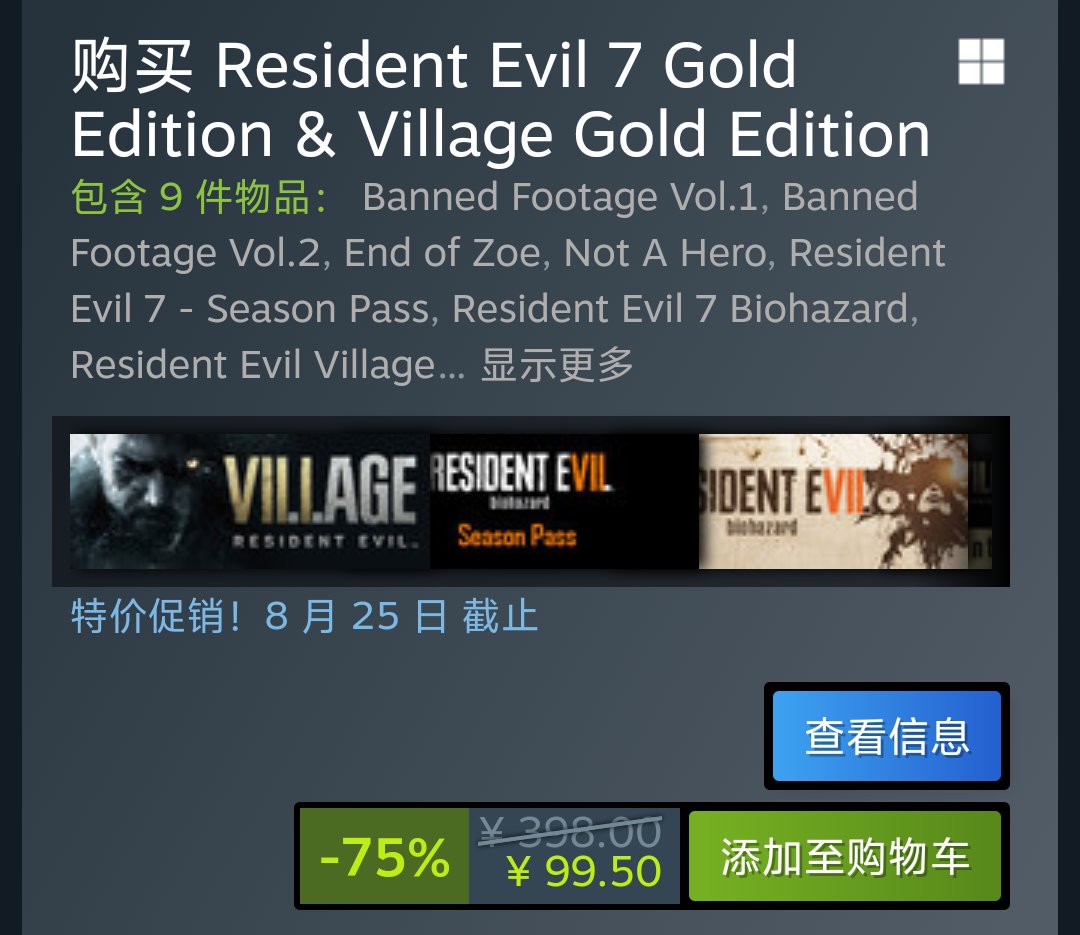Click the ¥ 99.50 sale price

[x=584, y=872]
